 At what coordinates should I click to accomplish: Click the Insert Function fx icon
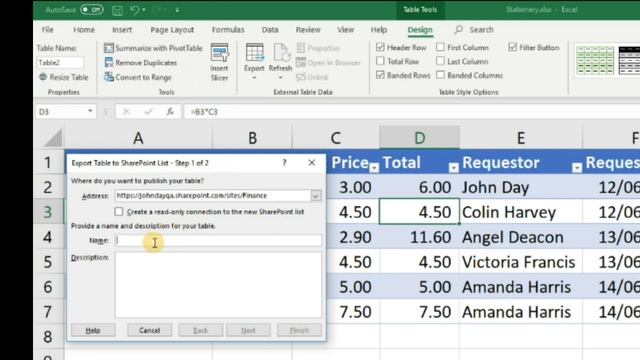click(170, 111)
